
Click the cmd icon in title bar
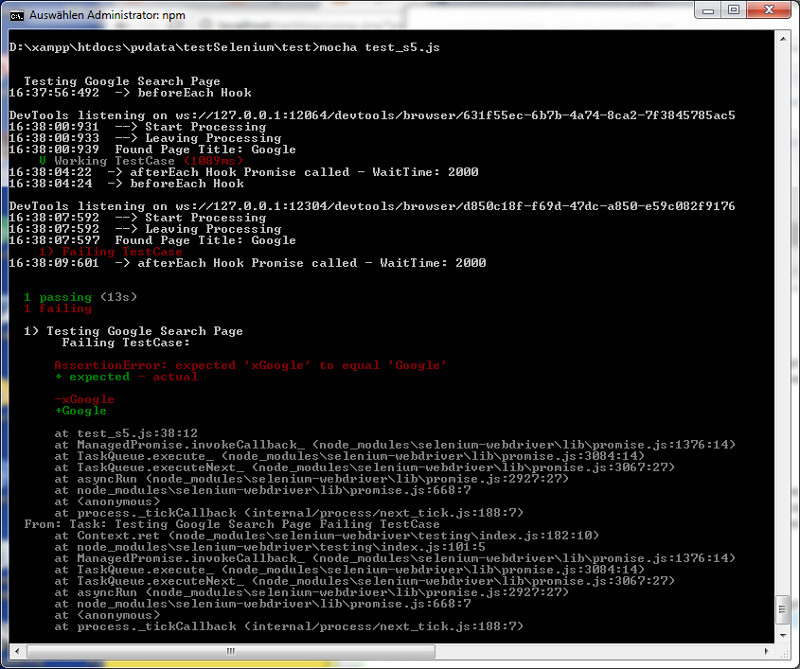[x=17, y=16]
